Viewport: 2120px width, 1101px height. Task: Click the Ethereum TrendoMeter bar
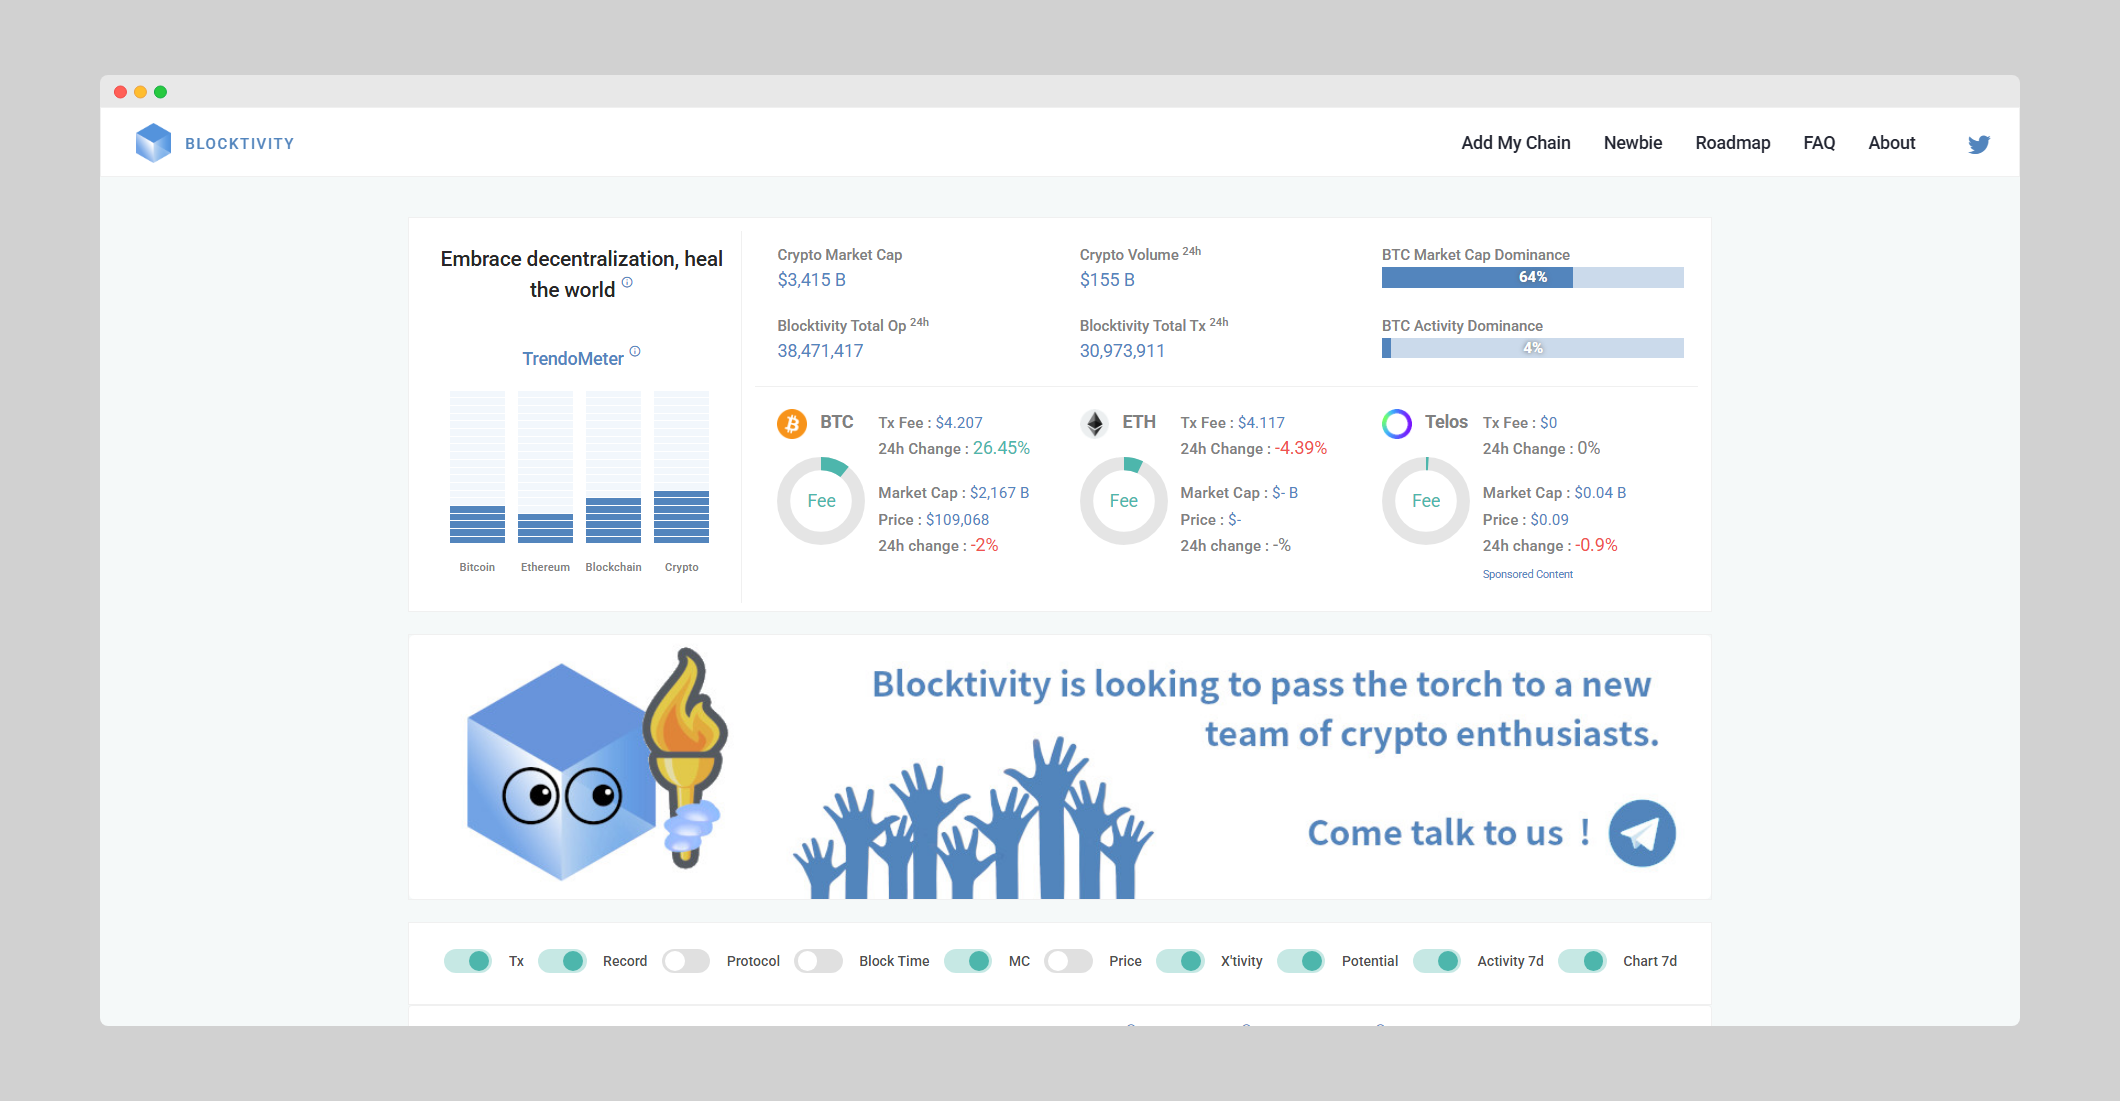pos(545,467)
